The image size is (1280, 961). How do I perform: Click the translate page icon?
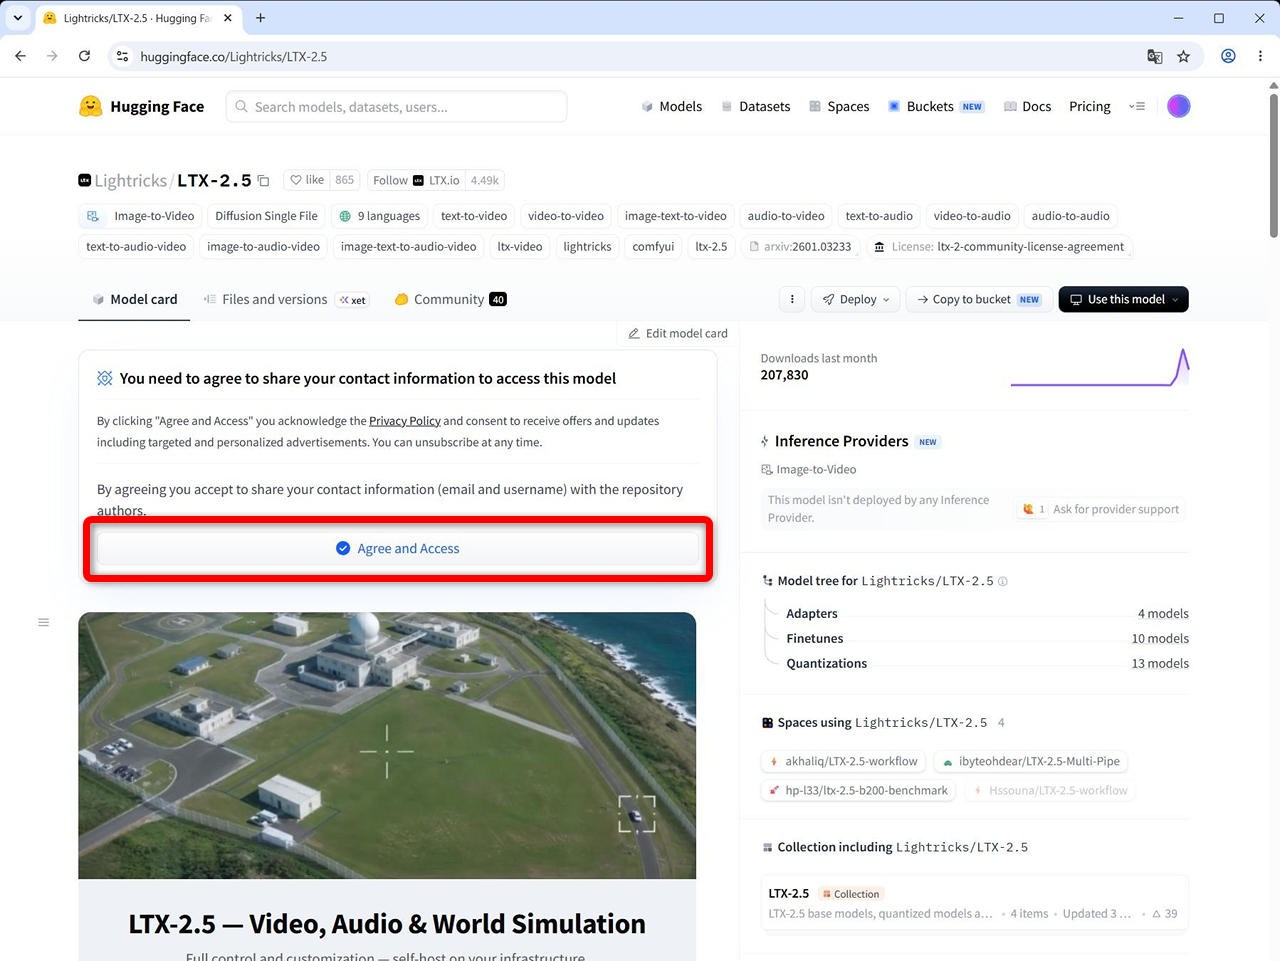pyautogui.click(x=1155, y=57)
